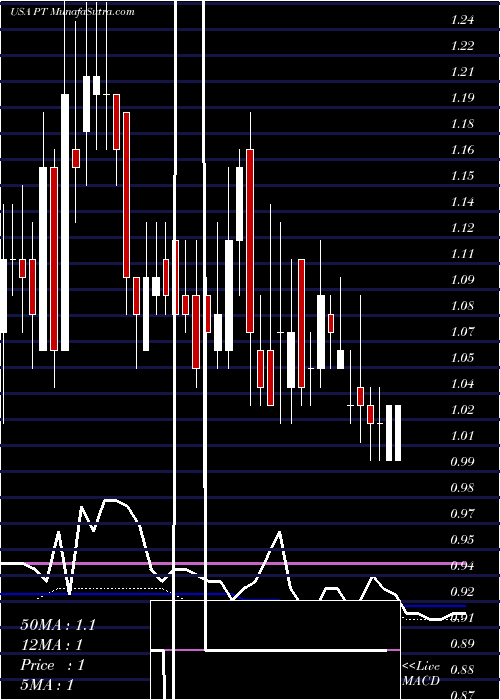
Task: Click the 1.02 price axis label
Action: [462, 409]
